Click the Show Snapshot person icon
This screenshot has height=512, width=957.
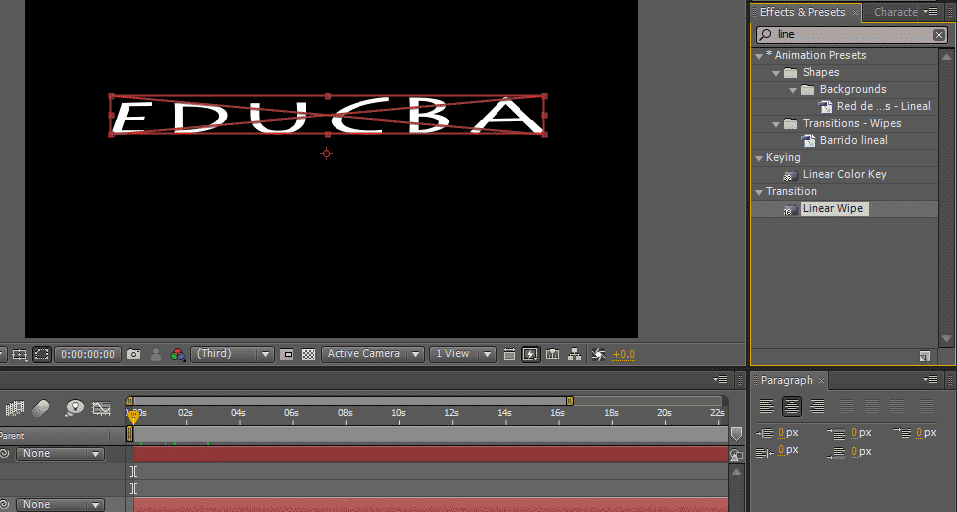point(156,355)
